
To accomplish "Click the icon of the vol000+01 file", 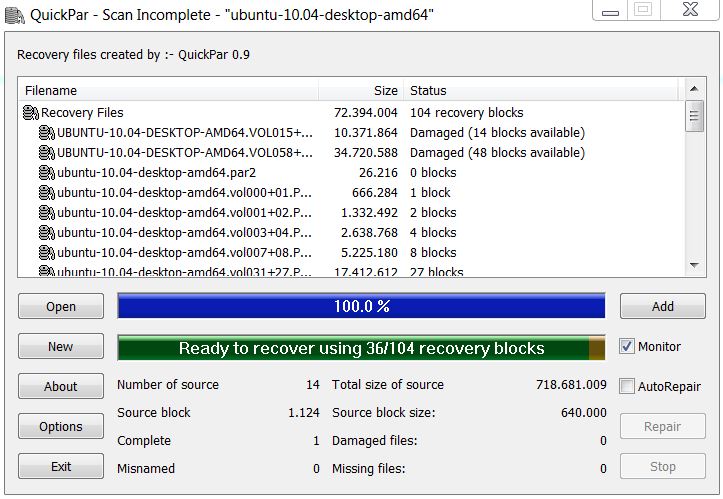I will coord(47,192).
